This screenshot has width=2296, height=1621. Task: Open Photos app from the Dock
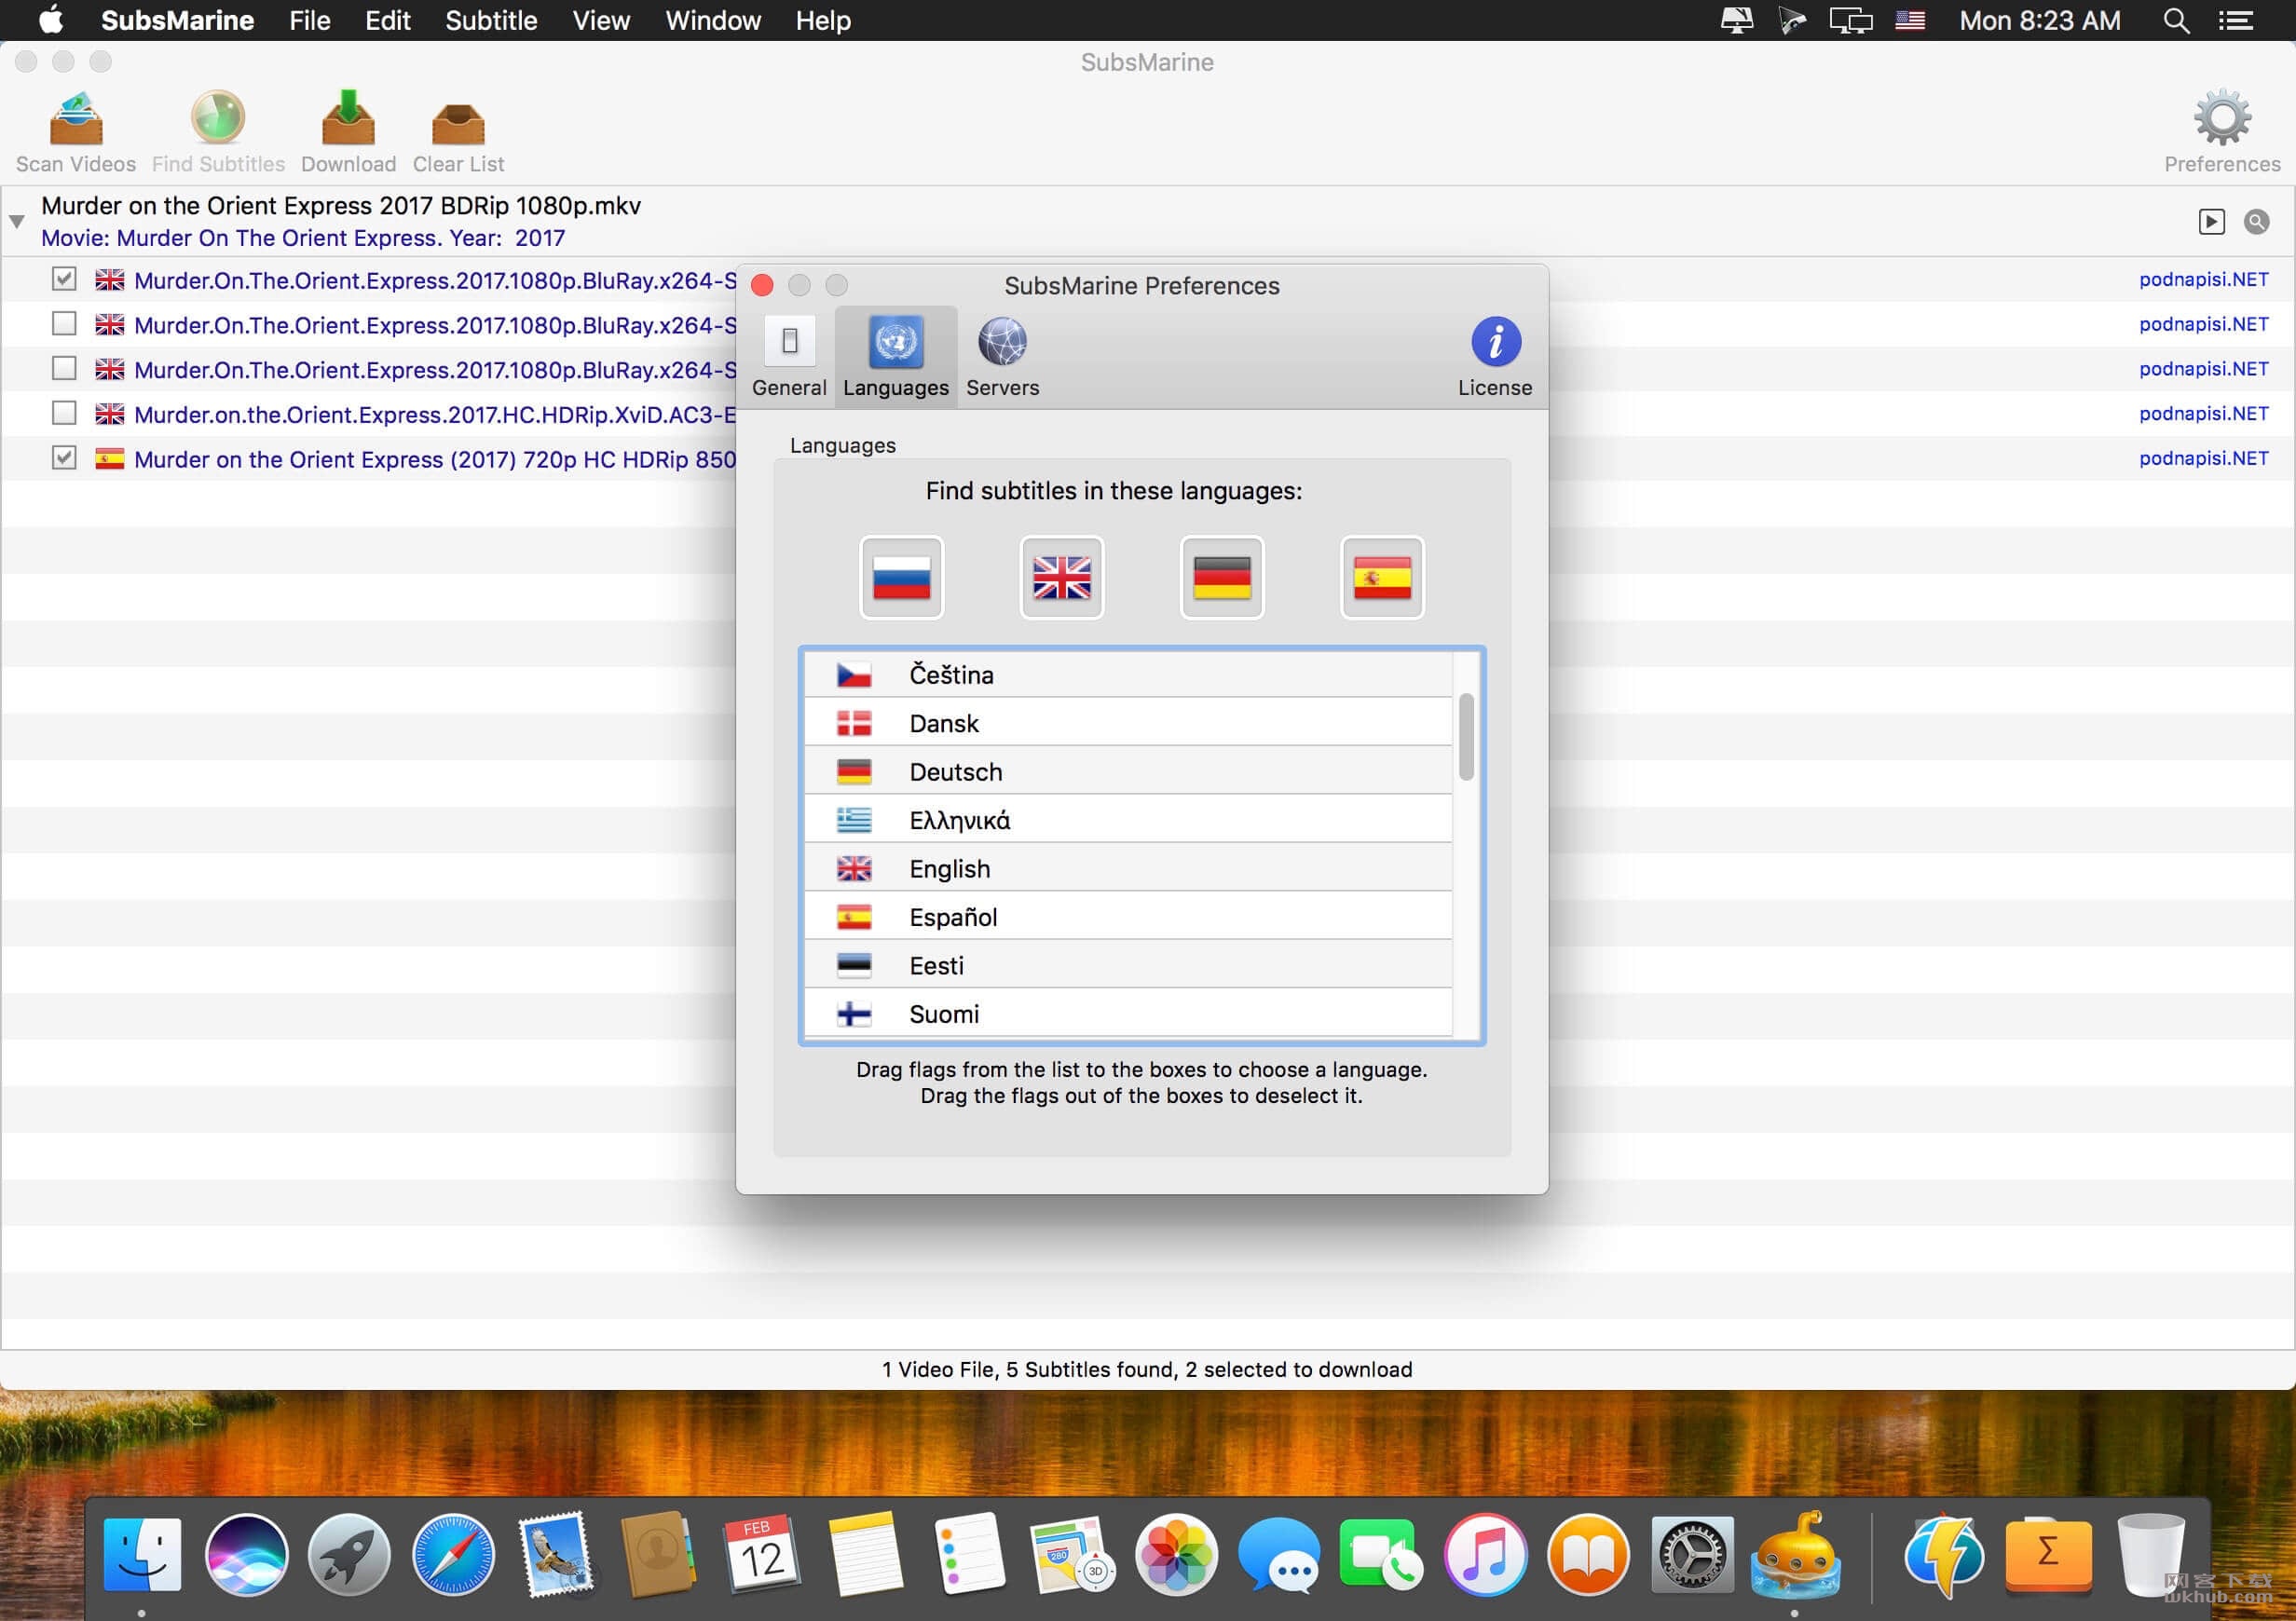click(x=1175, y=1554)
